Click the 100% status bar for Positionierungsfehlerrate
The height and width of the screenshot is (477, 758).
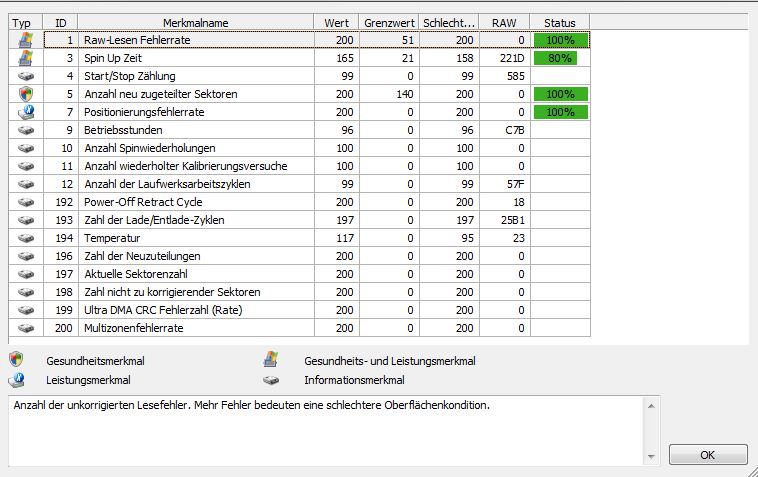(x=561, y=112)
